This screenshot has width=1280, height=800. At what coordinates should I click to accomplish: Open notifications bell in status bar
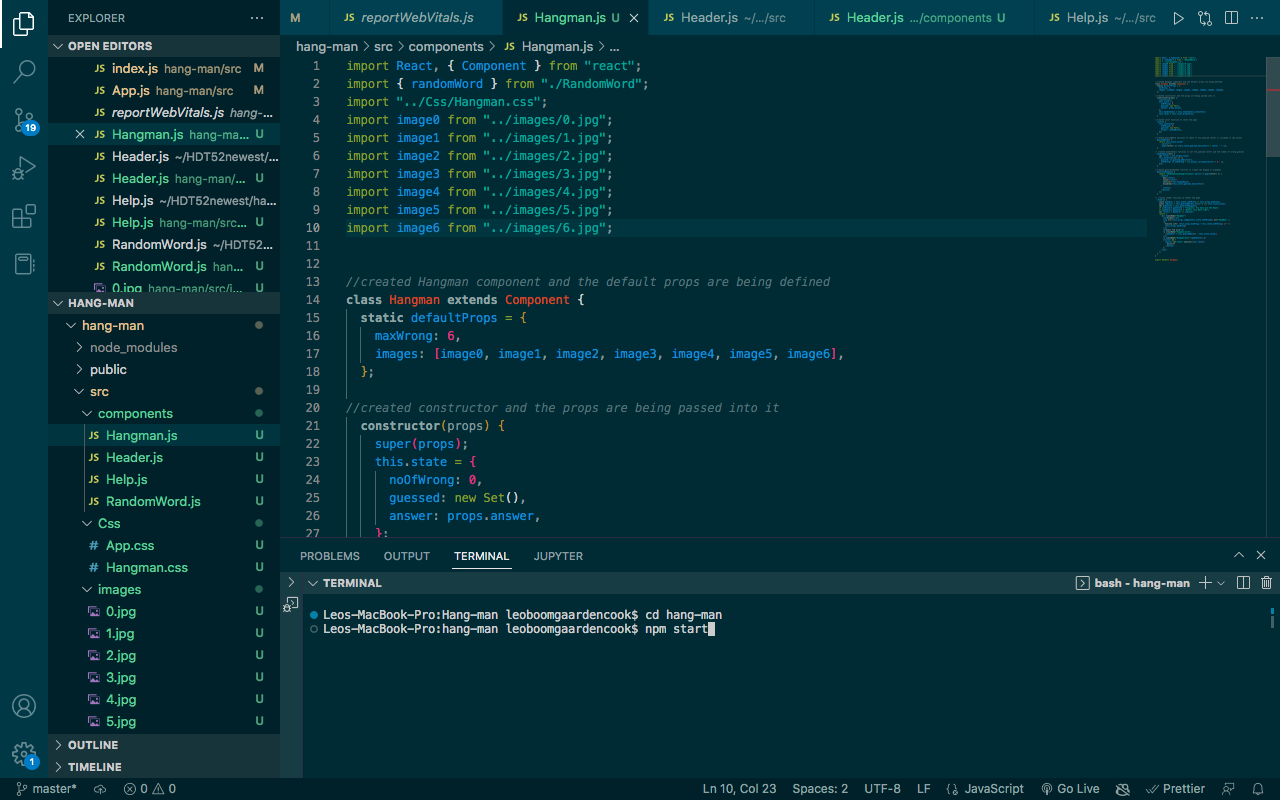click(x=1258, y=789)
